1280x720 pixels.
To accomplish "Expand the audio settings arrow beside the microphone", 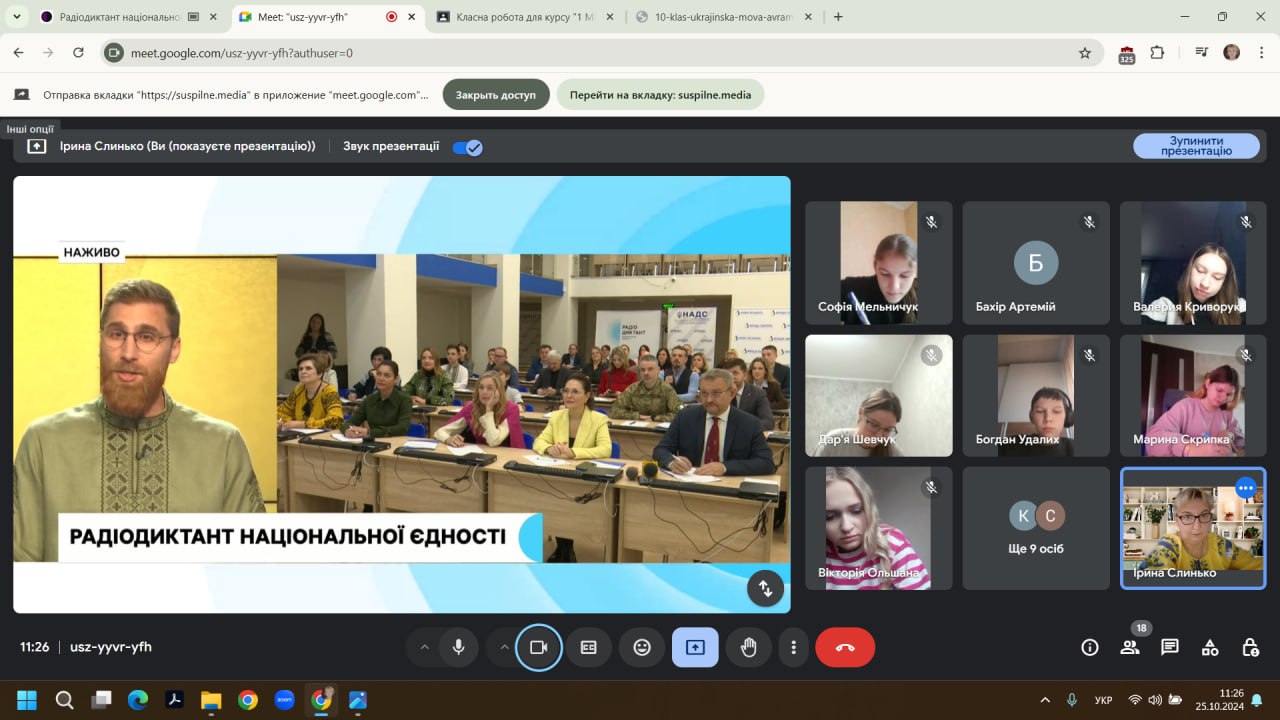I will [424, 647].
